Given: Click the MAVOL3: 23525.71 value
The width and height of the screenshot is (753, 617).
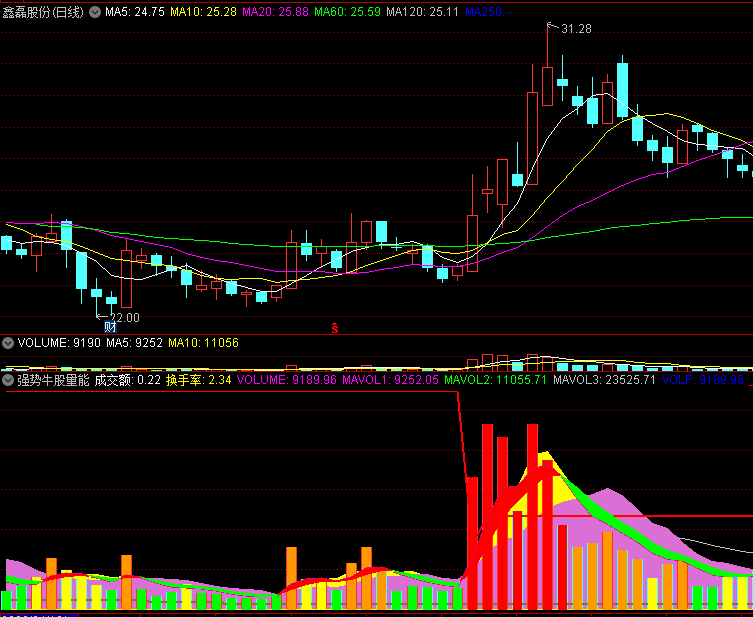Looking at the screenshot, I should coord(605,380).
